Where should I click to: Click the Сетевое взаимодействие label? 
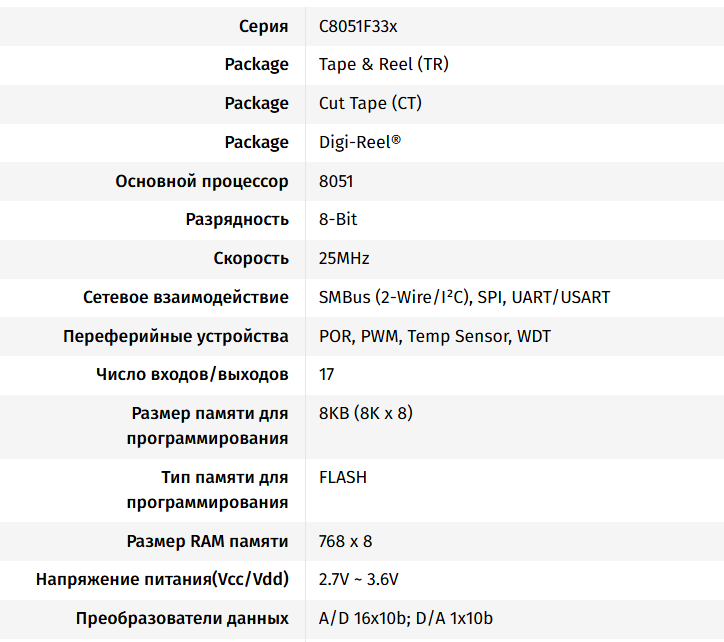pos(185,298)
